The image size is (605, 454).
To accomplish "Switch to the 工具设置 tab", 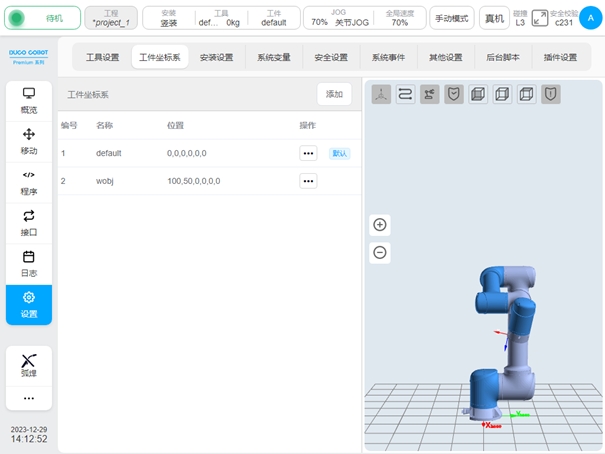I will coord(102,57).
